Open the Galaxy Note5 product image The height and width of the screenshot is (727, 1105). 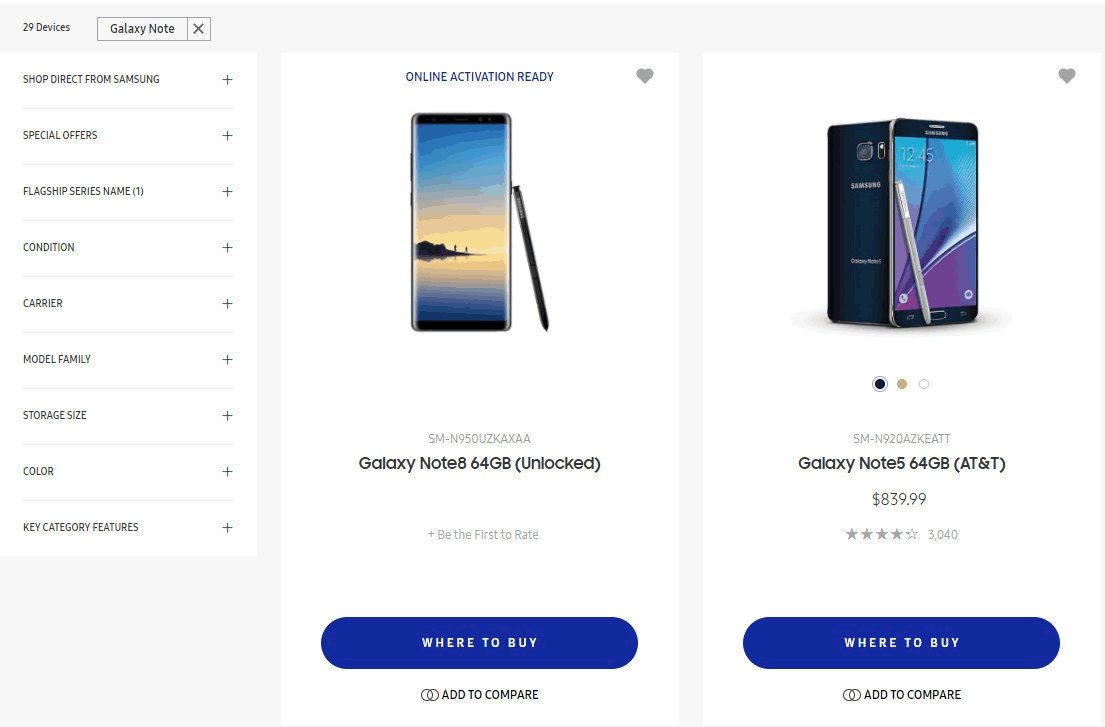[x=900, y=222]
